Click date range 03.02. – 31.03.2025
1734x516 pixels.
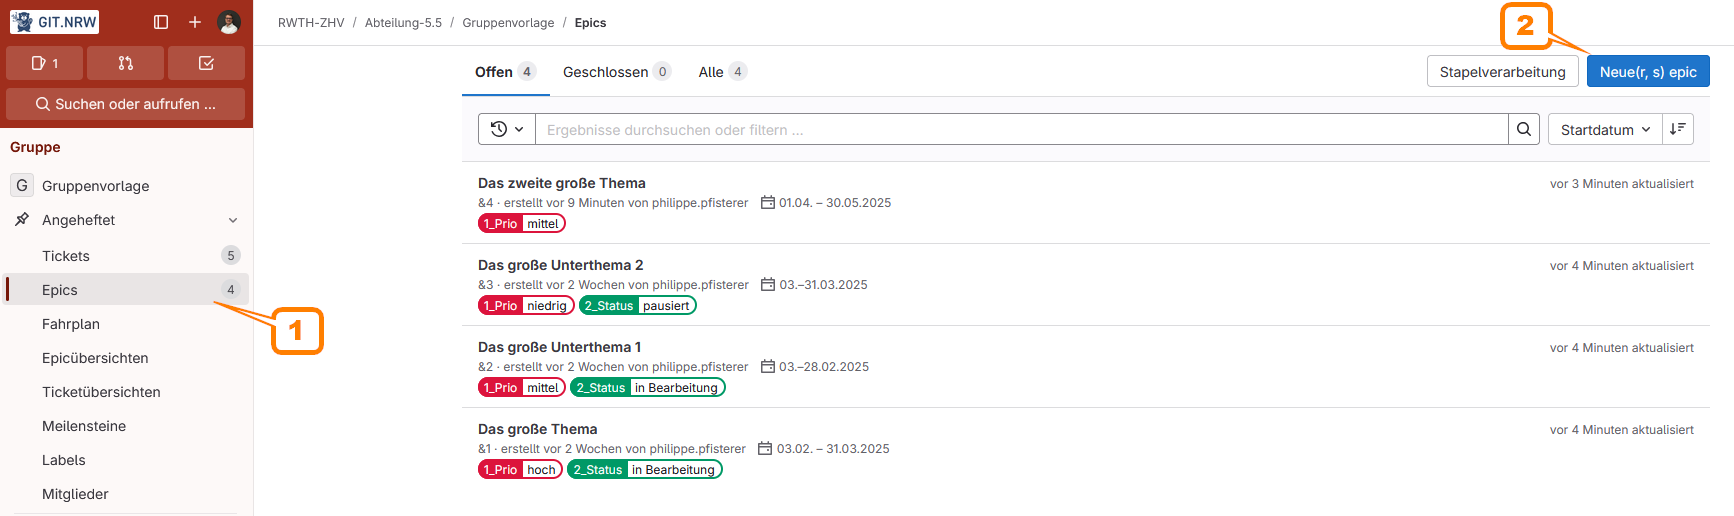click(x=833, y=449)
